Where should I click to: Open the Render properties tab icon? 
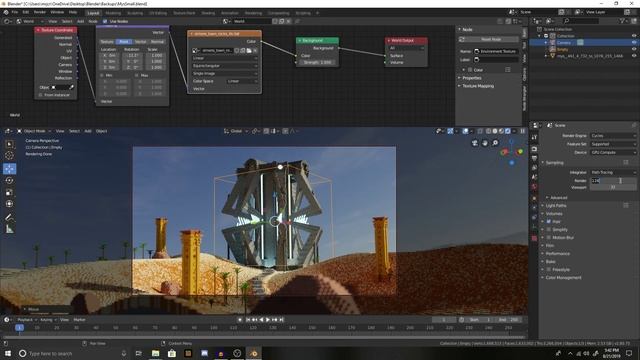coord(534,149)
